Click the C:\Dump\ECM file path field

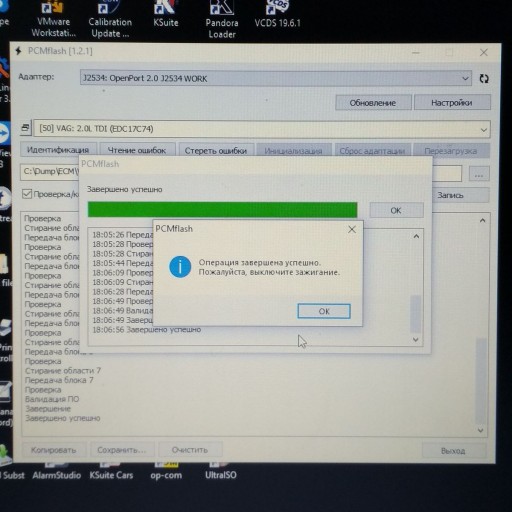(50, 172)
